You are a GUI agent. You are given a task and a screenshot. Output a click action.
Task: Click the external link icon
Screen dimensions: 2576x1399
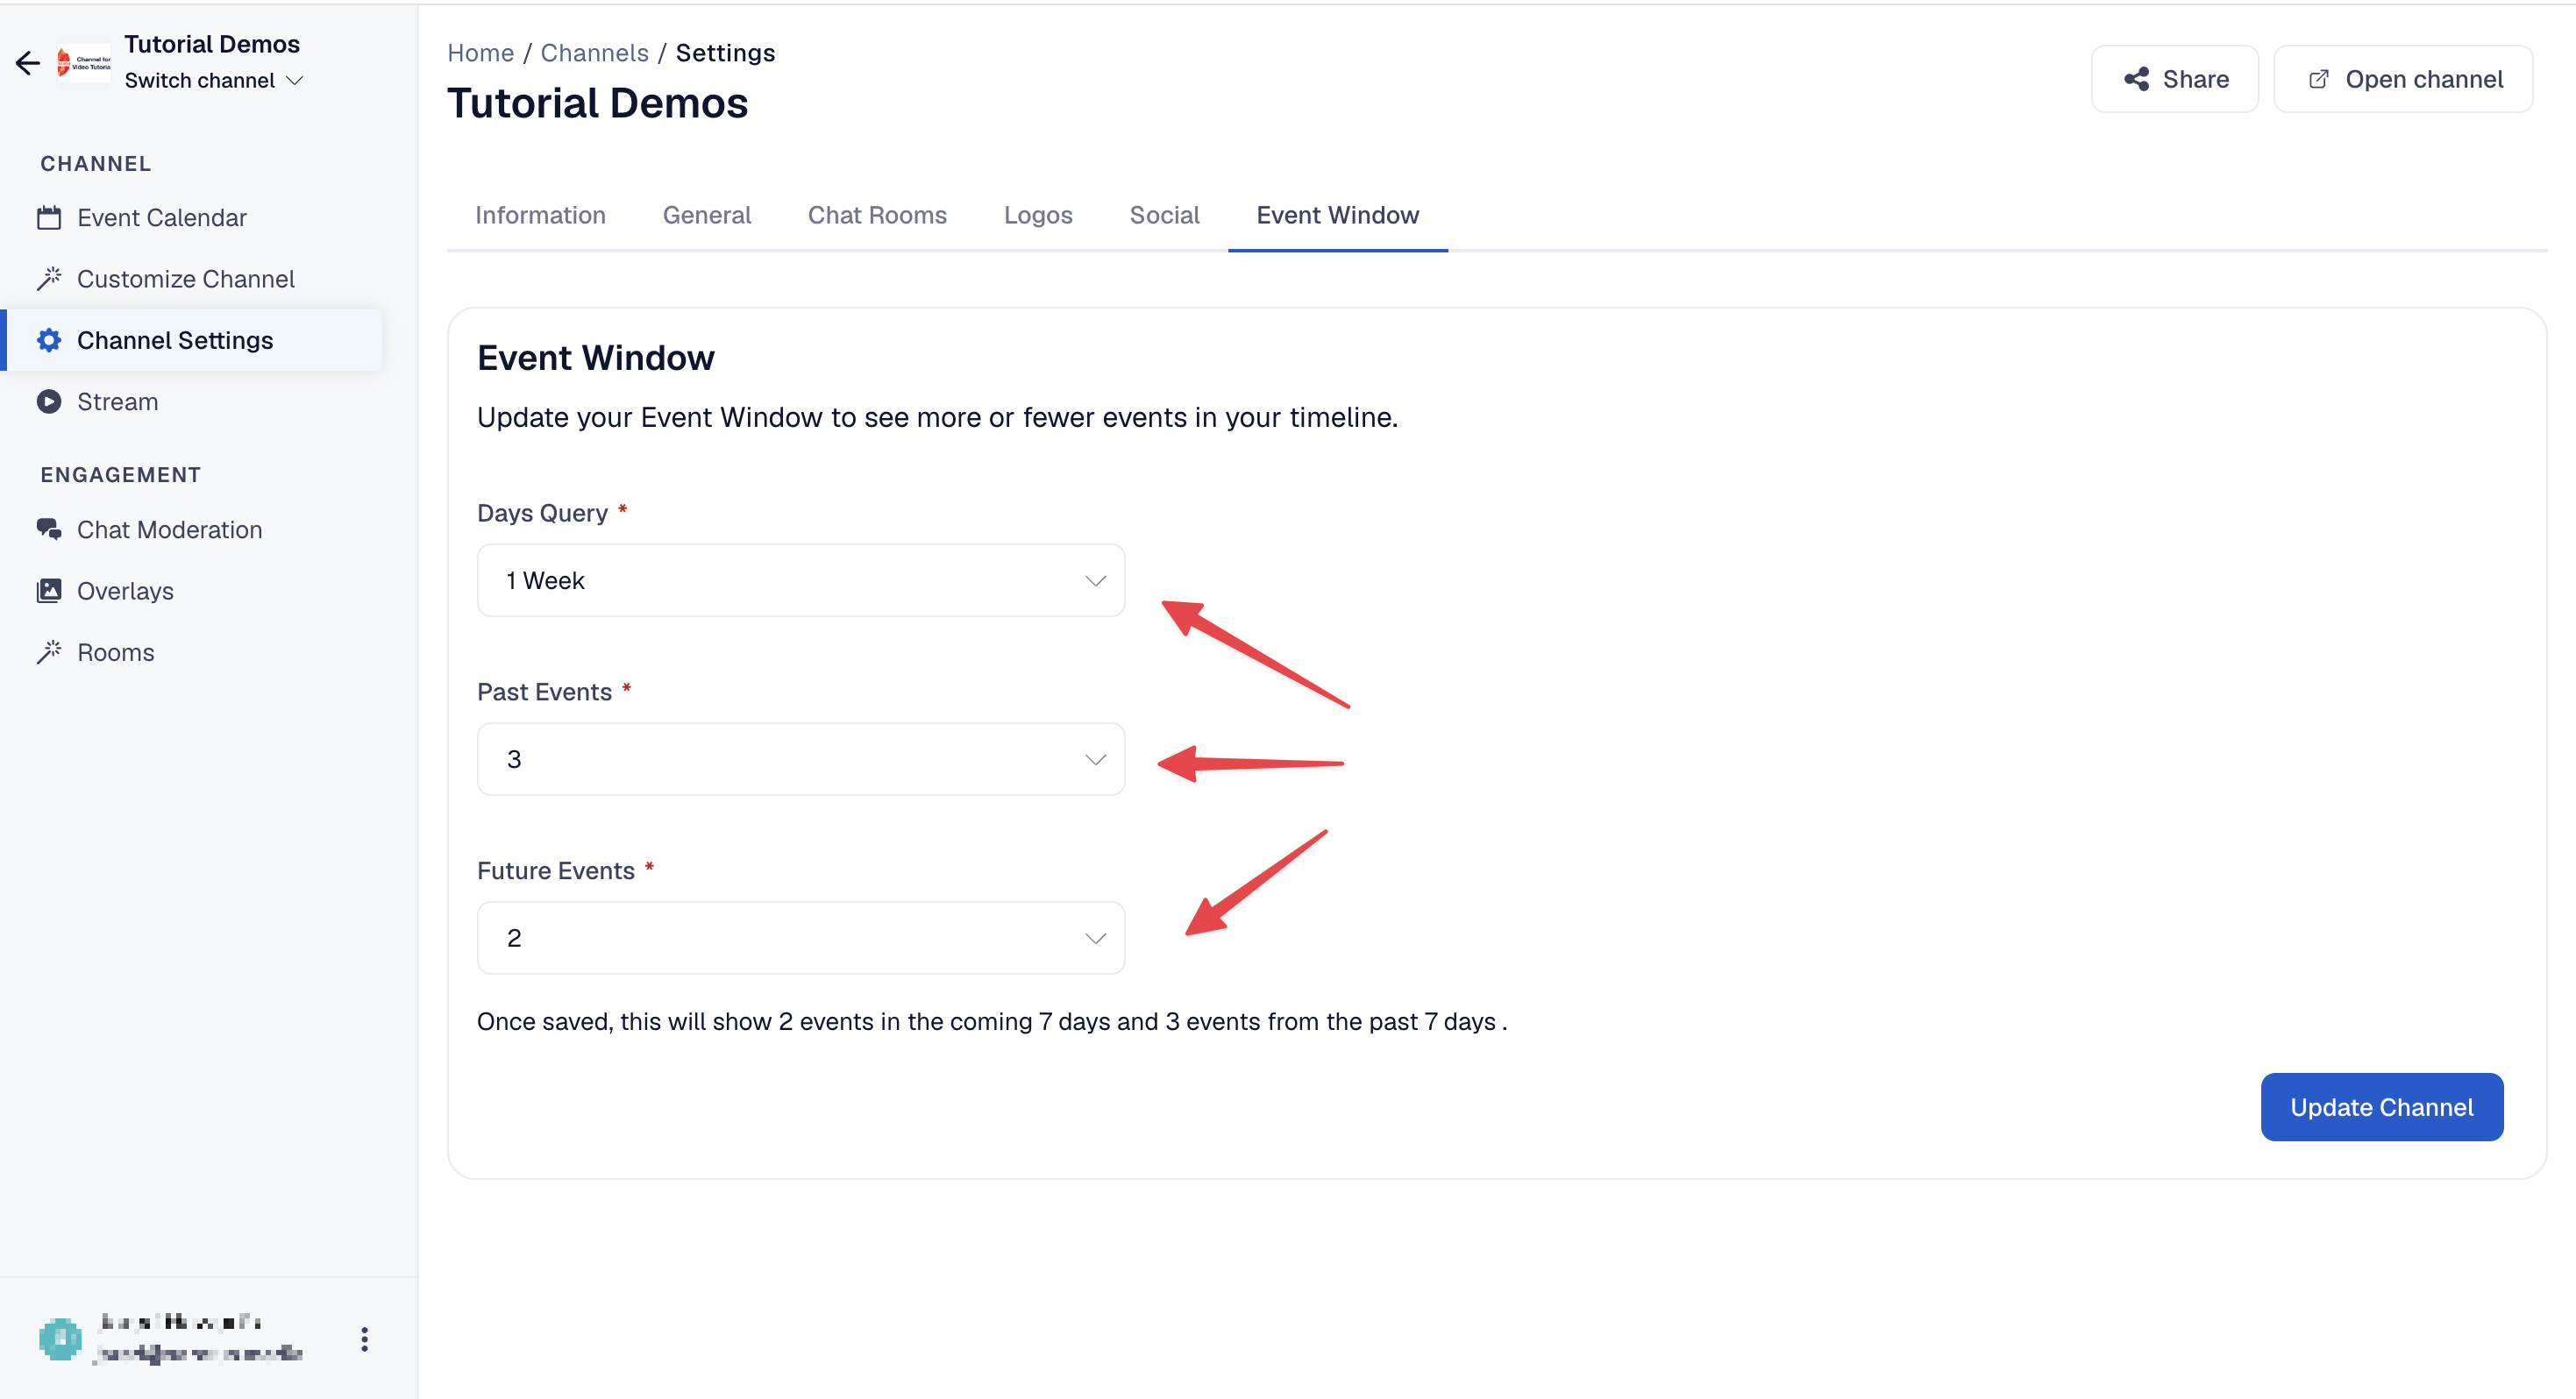[x=2318, y=79]
